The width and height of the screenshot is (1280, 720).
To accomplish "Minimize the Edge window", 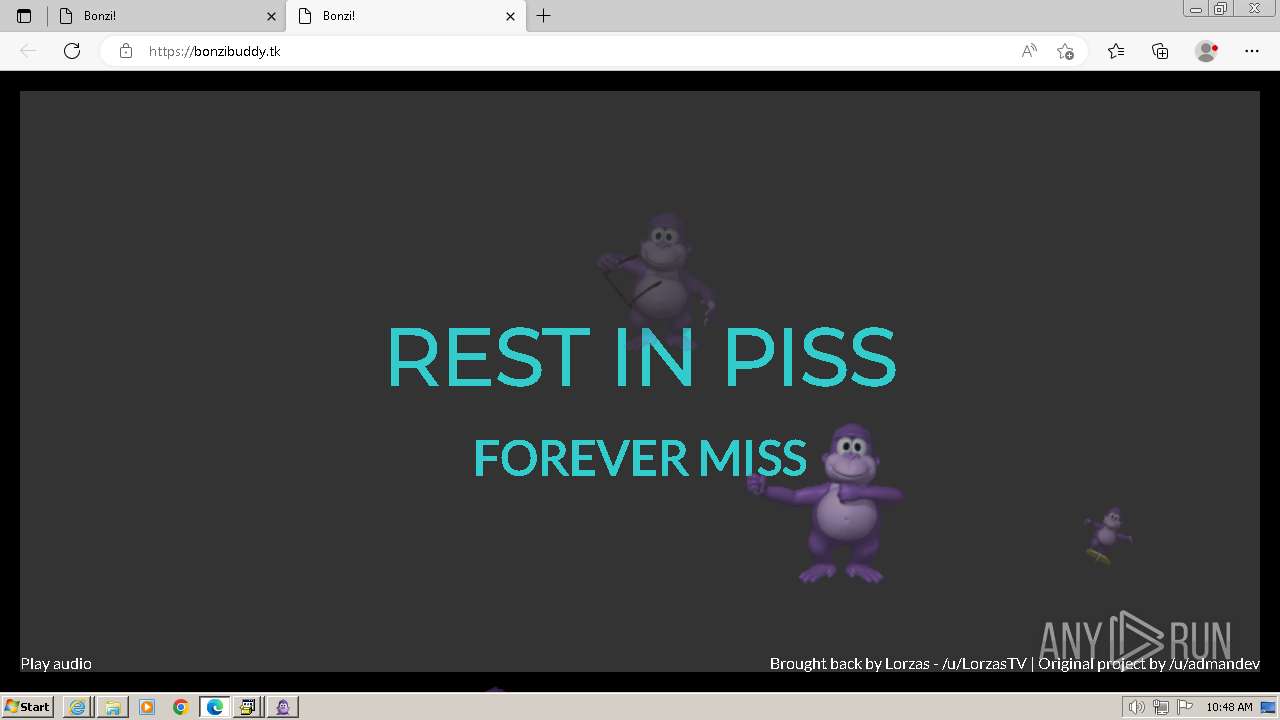I will coord(1196,9).
